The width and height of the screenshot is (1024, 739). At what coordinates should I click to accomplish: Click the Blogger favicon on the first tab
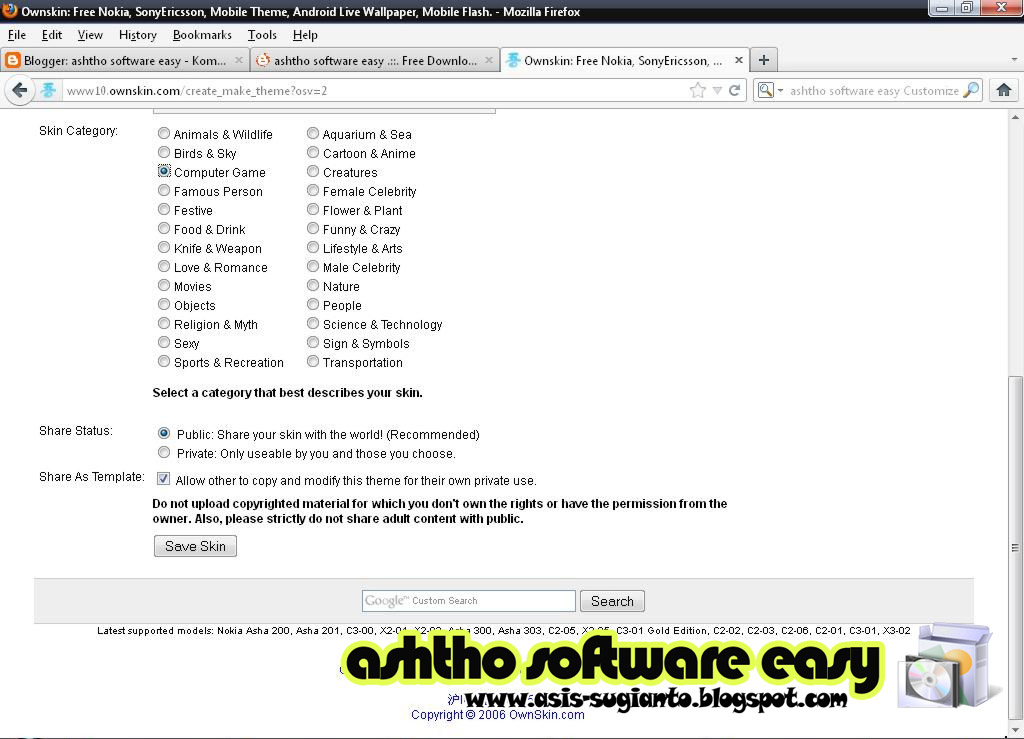coord(12,60)
